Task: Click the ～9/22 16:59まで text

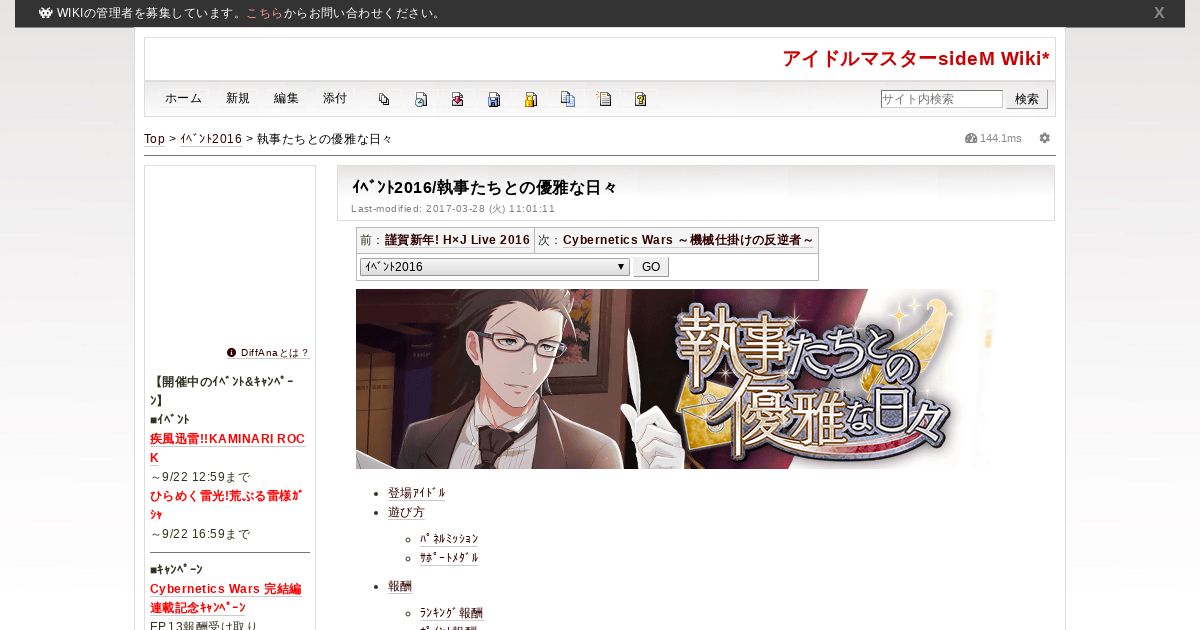Action: pyautogui.click(x=200, y=534)
